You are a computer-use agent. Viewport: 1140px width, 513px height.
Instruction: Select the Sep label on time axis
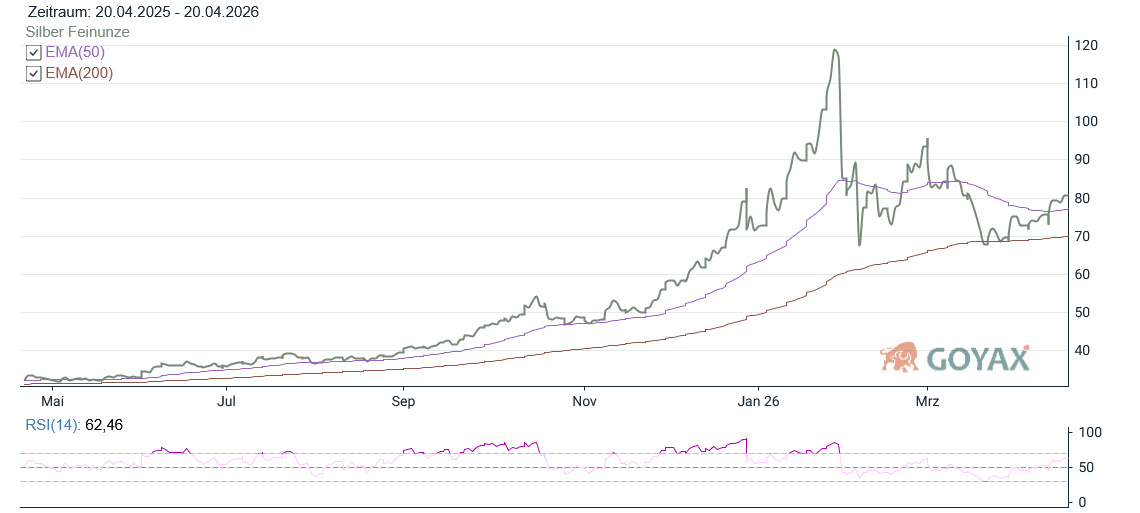pyautogui.click(x=403, y=401)
